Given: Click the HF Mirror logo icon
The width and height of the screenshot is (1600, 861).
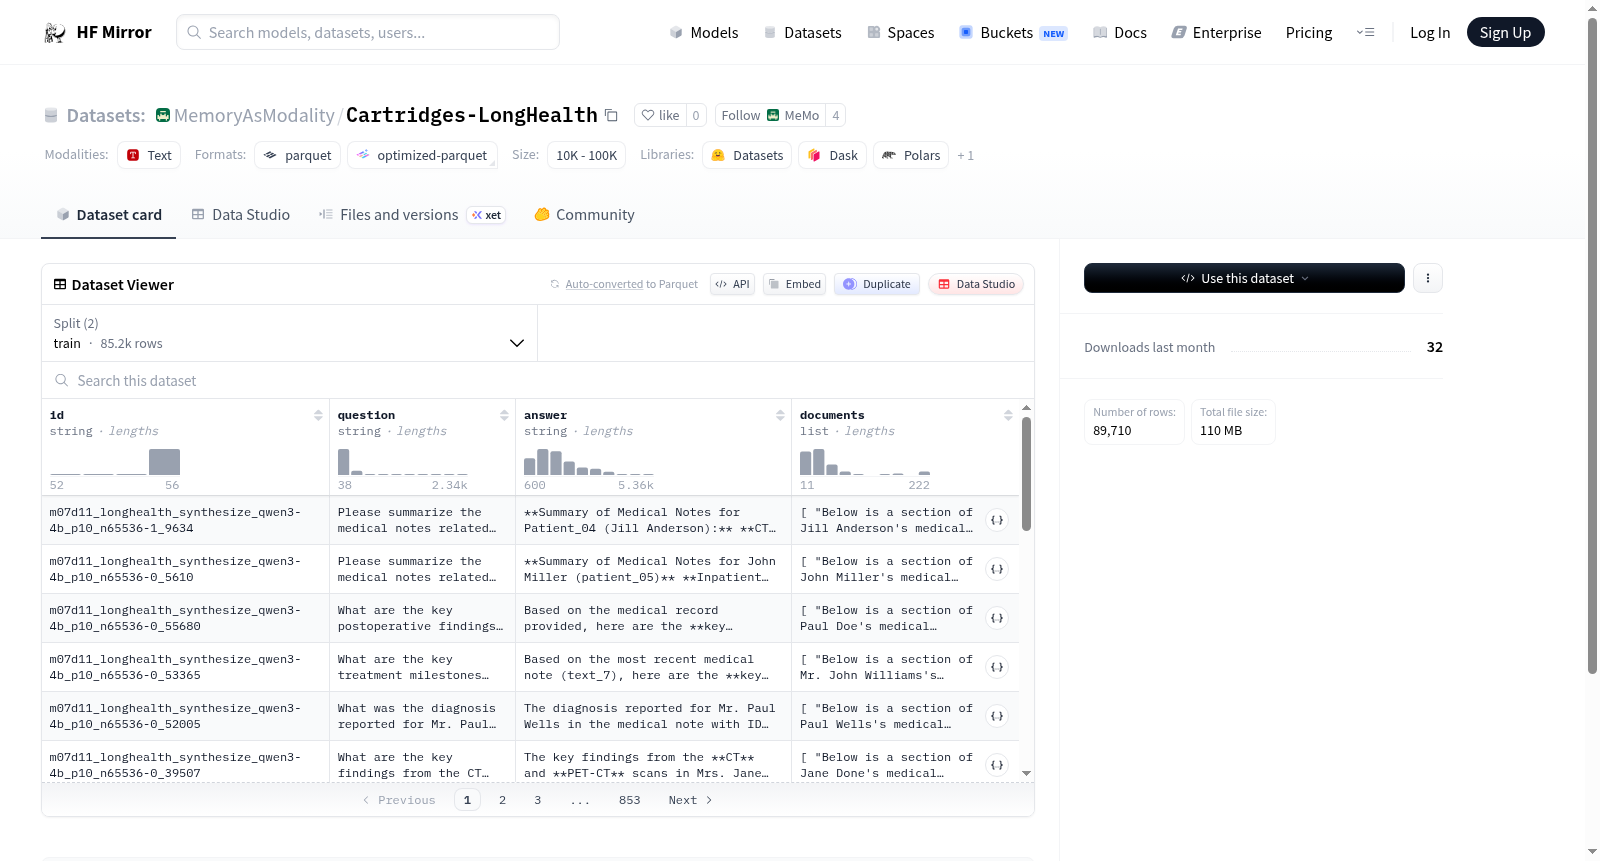Looking at the screenshot, I should [x=55, y=33].
